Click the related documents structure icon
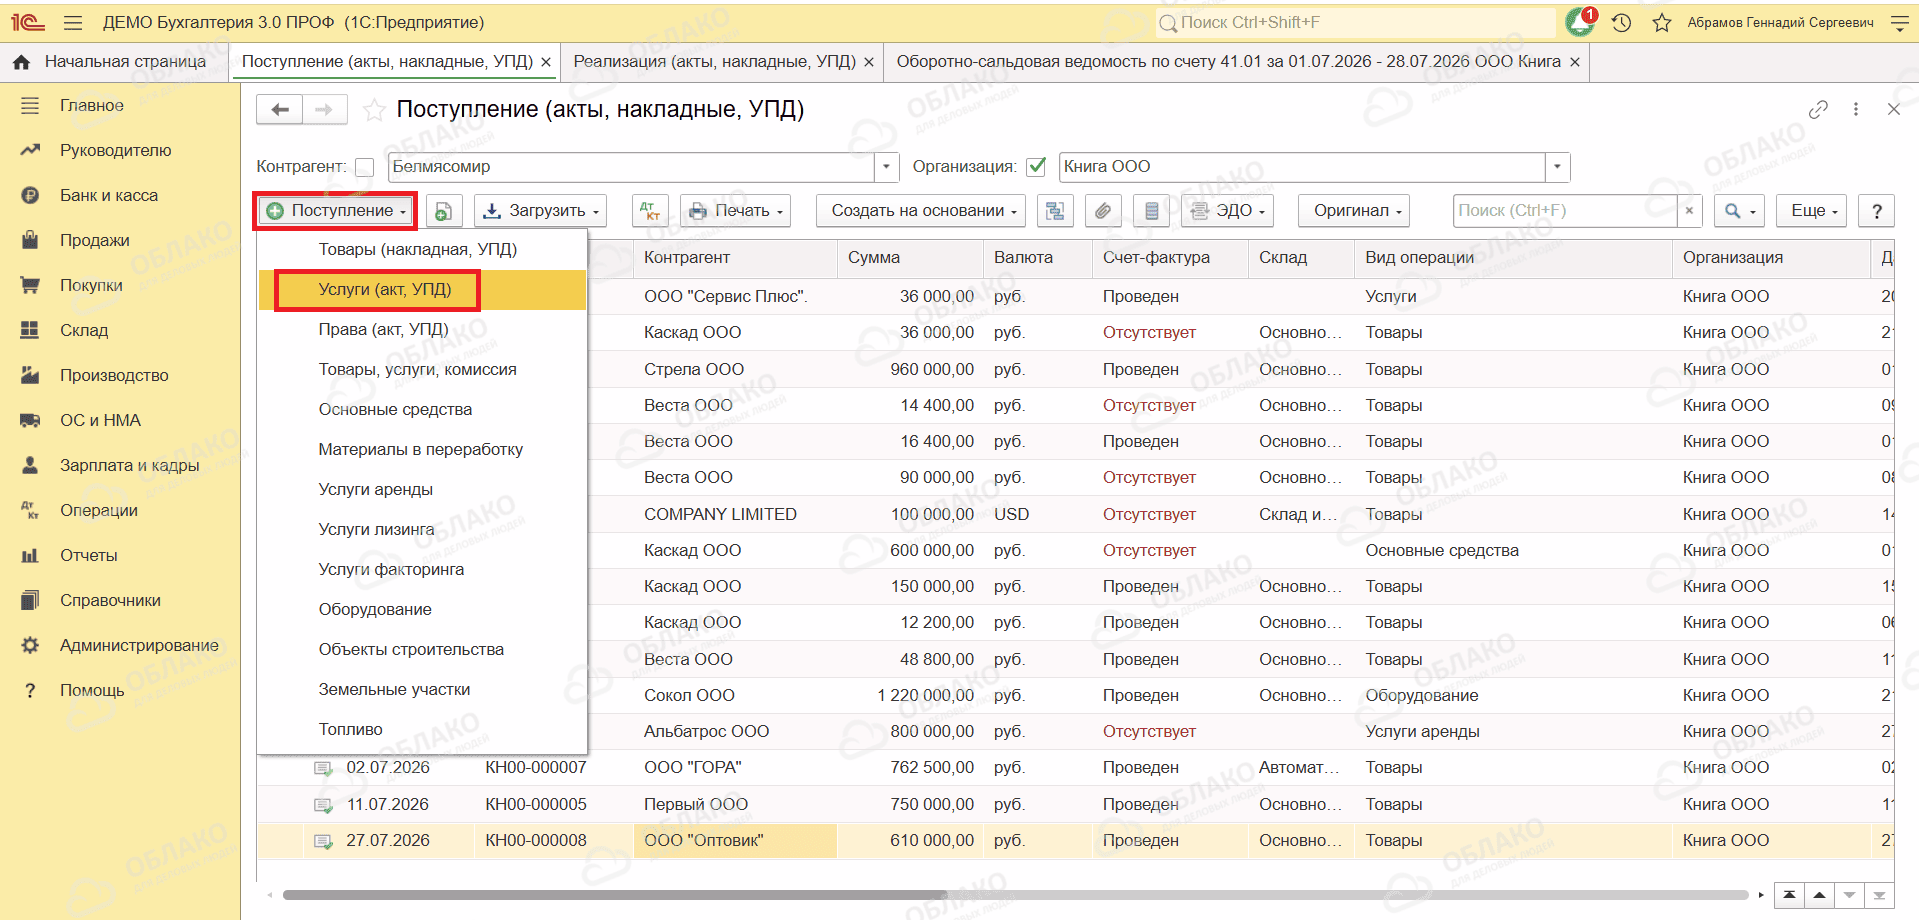 [1055, 211]
